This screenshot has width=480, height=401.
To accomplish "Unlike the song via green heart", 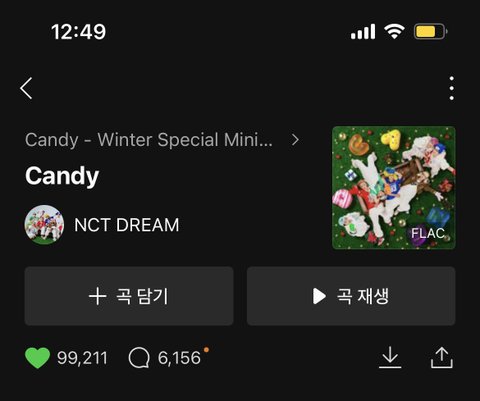I will click(37, 358).
